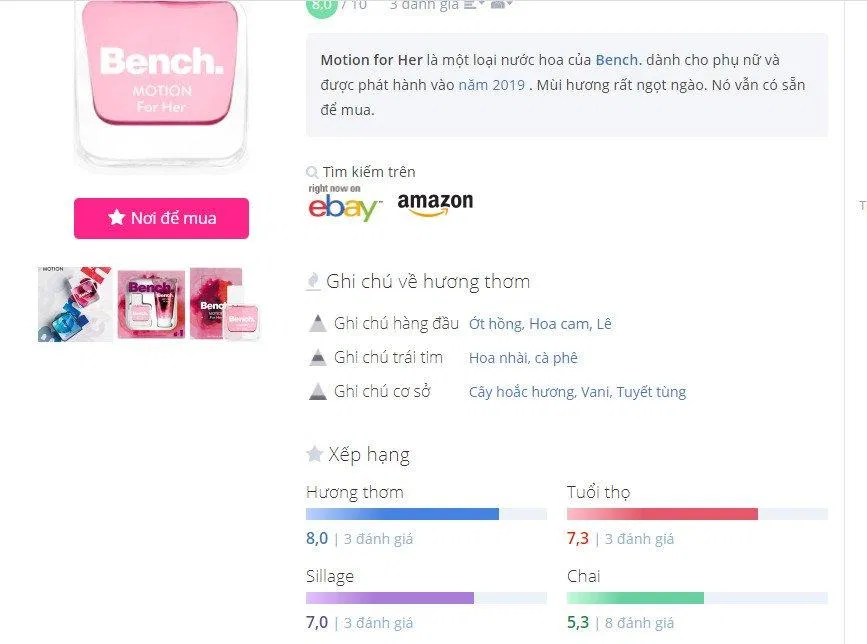Open the 'Ớt hồng' note link
This screenshot has height=644, width=867.
point(494,322)
